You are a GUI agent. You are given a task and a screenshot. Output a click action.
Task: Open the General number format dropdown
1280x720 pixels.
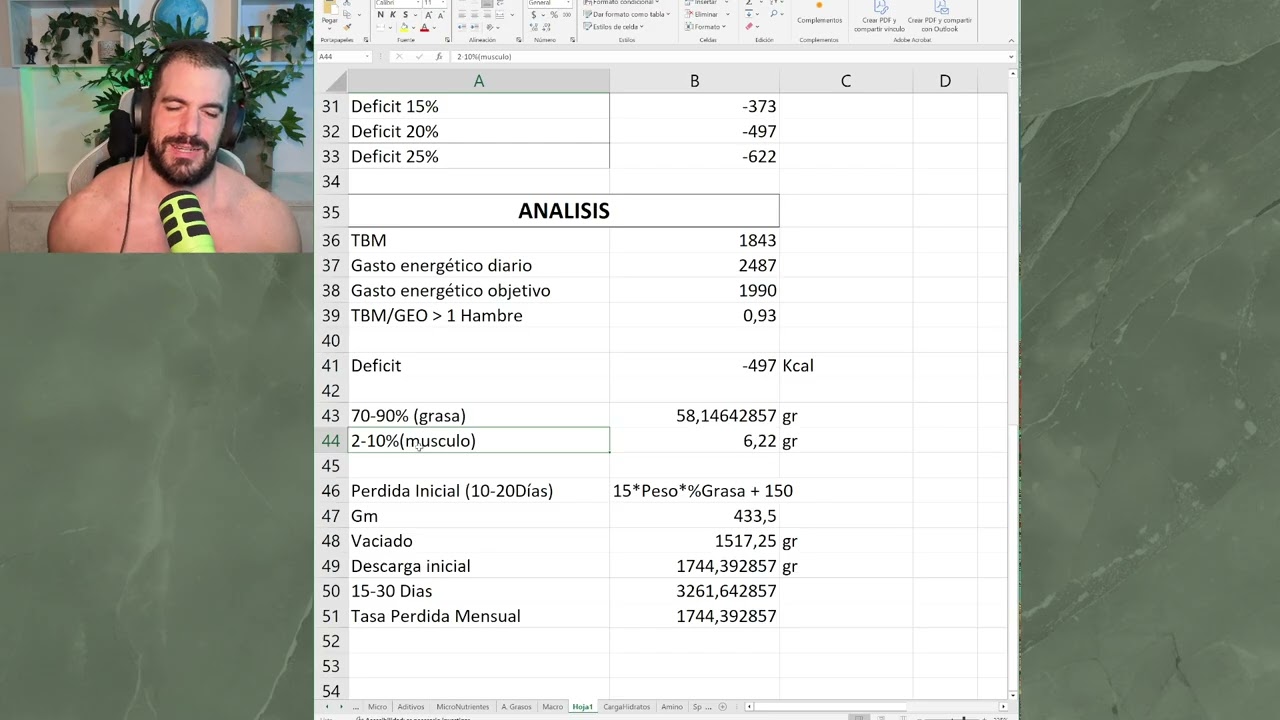click(568, 3)
